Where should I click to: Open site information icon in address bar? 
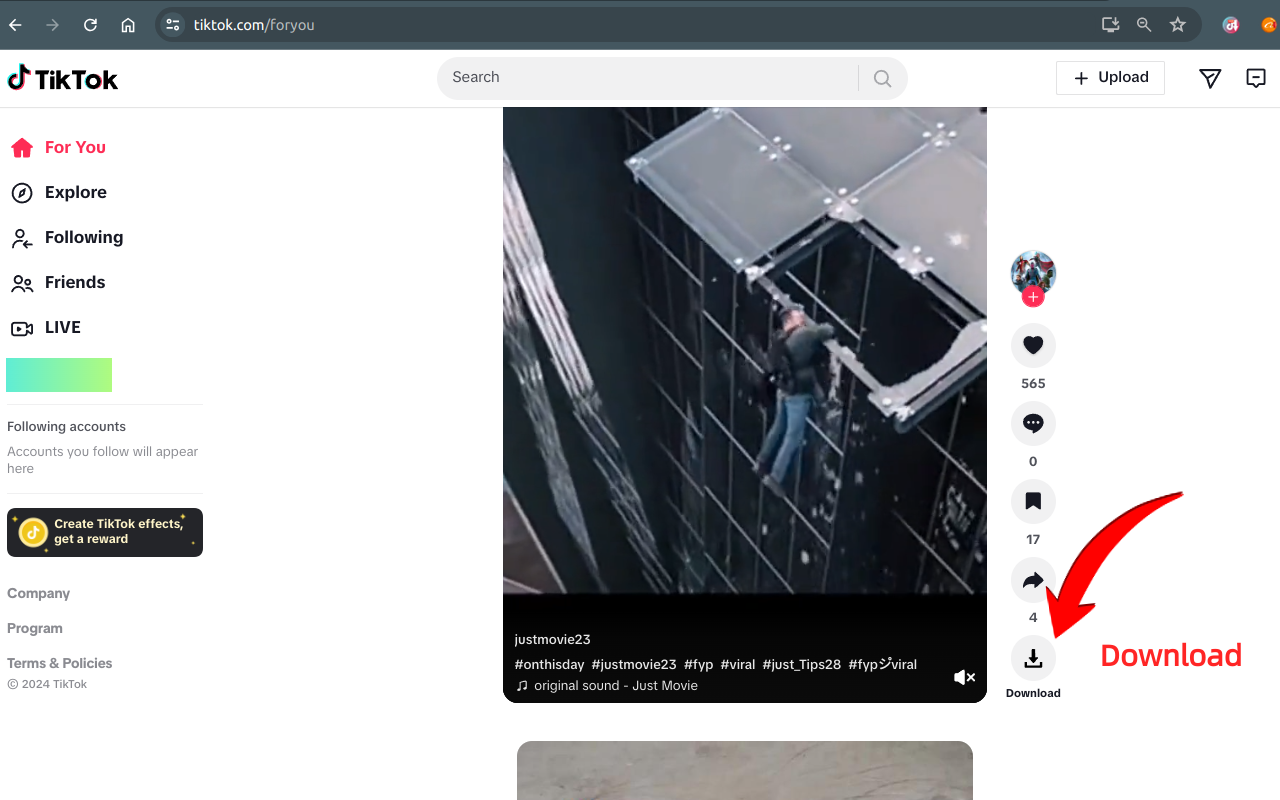tap(172, 25)
